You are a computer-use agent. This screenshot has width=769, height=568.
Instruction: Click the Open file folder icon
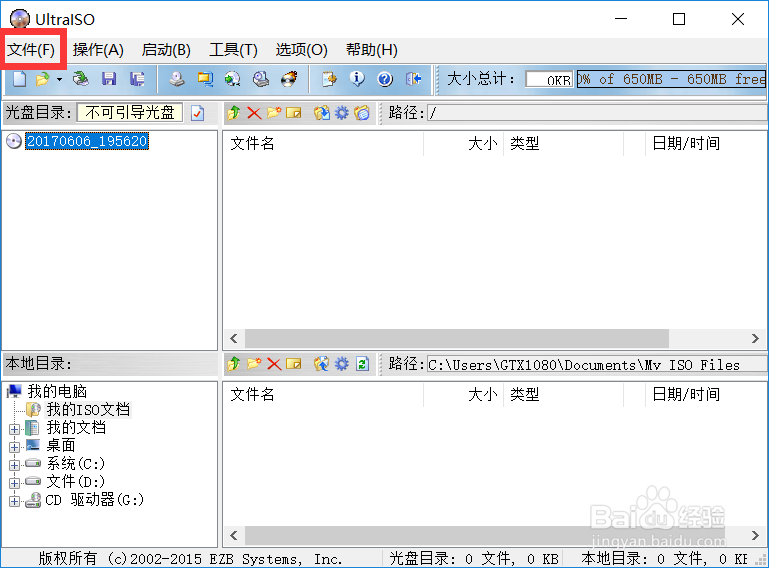(43, 79)
